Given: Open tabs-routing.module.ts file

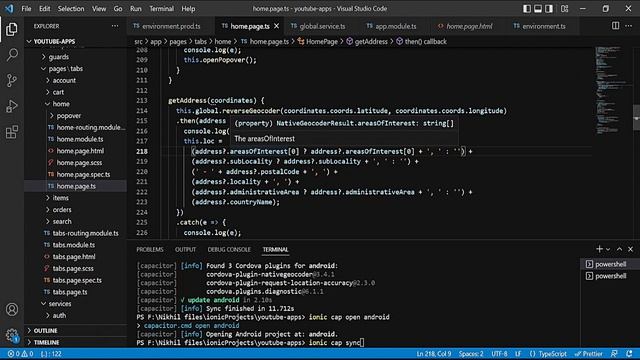Looking at the screenshot, I should click(76, 233).
